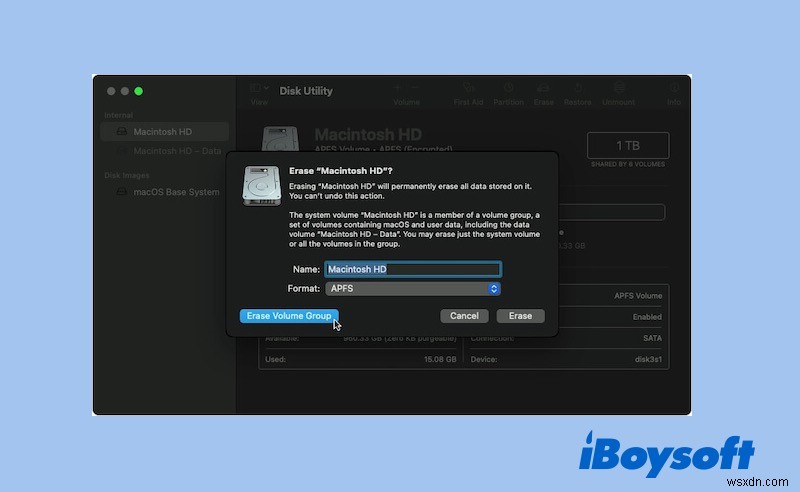Click the Partition toolbar icon
Viewport: 800px width, 492px height.
click(508, 89)
